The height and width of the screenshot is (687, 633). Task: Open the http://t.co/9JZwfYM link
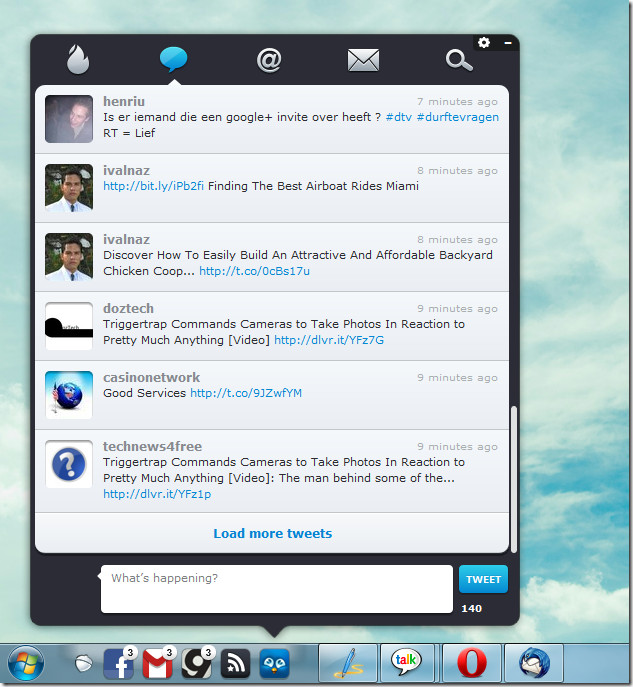click(246, 393)
